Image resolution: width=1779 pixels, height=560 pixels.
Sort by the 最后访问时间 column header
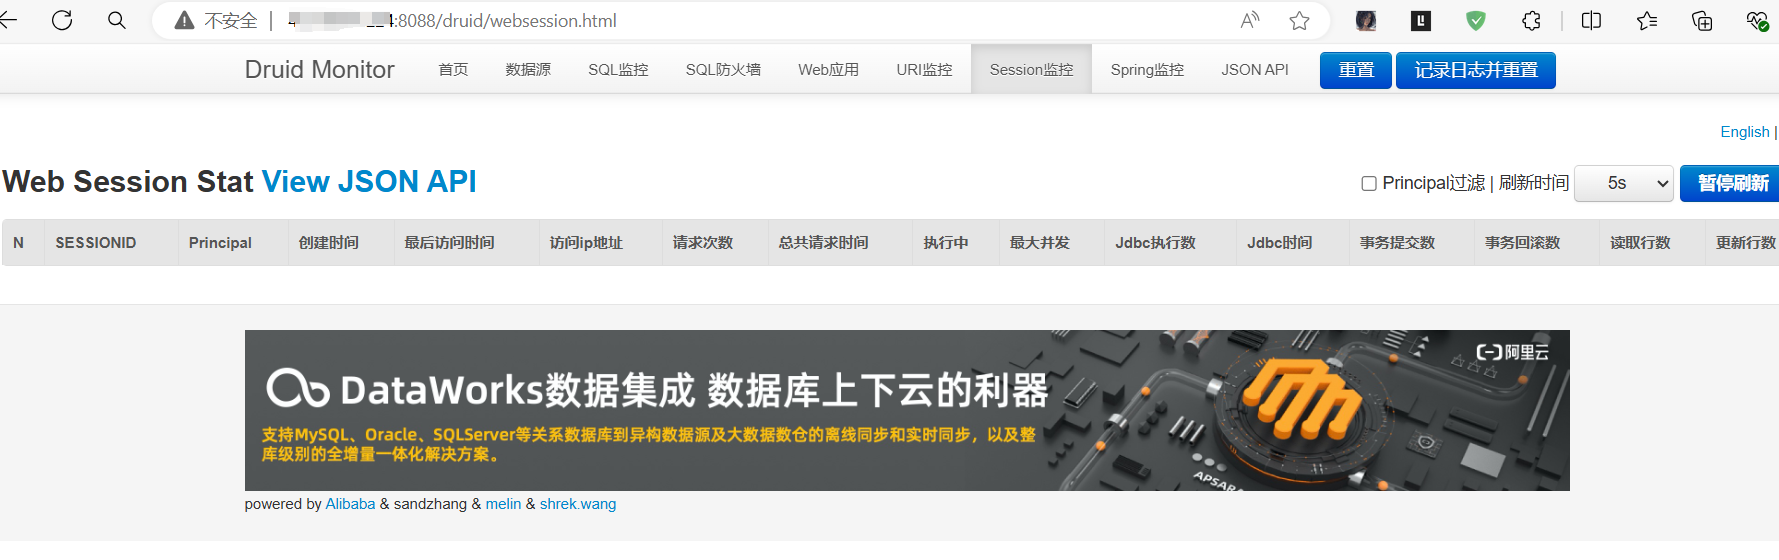point(466,243)
